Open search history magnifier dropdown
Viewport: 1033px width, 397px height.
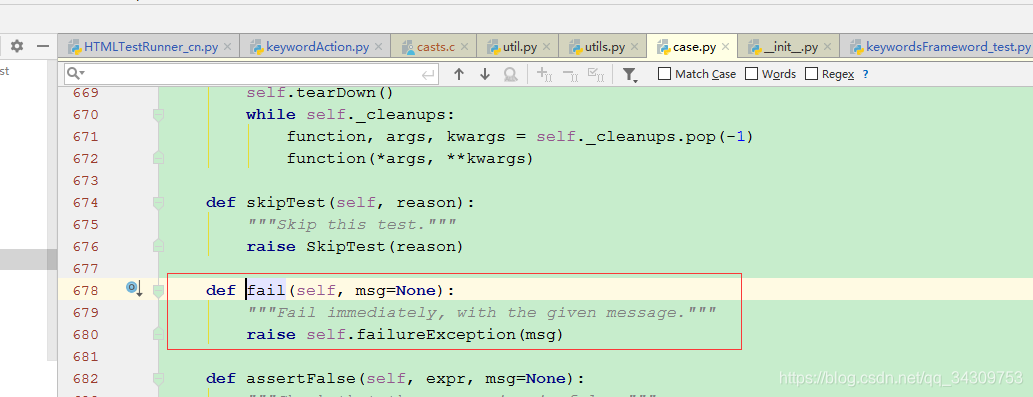click(x=76, y=74)
